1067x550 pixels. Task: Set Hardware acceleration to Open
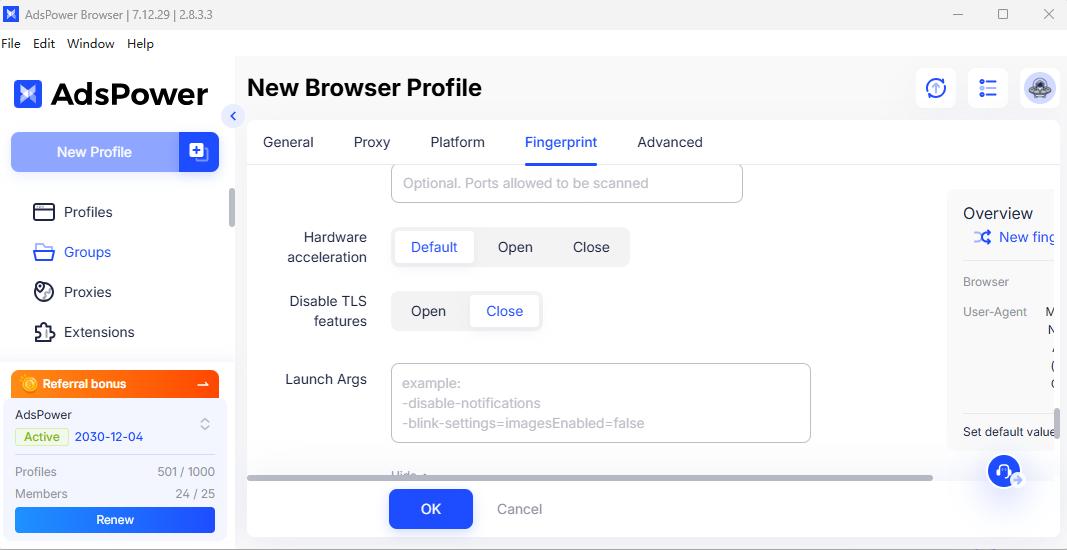tap(515, 247)
